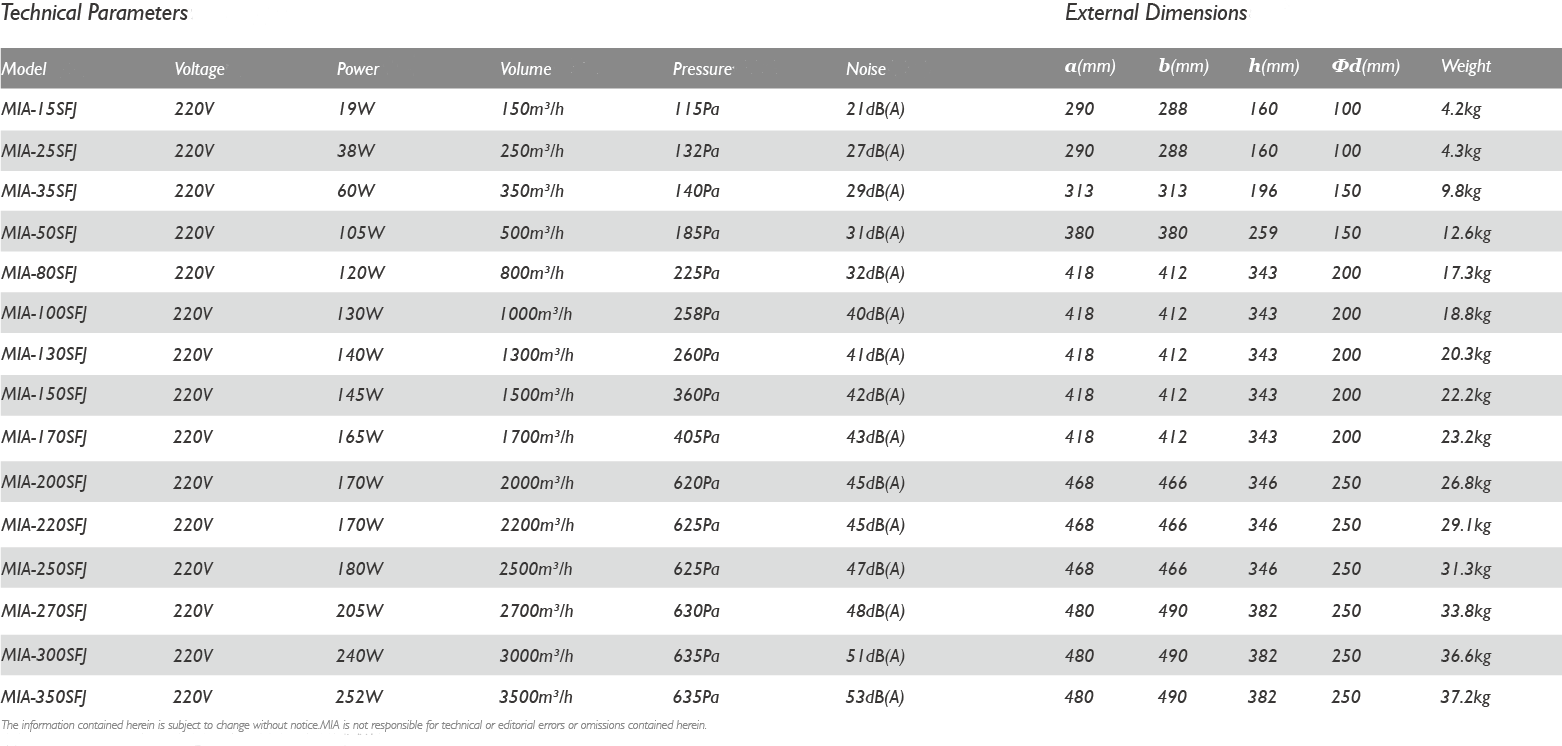The height and width of the screenshot is (746, 1562).
Task: Select the Φd(mm) column header
Action: tap(1365, 66)
